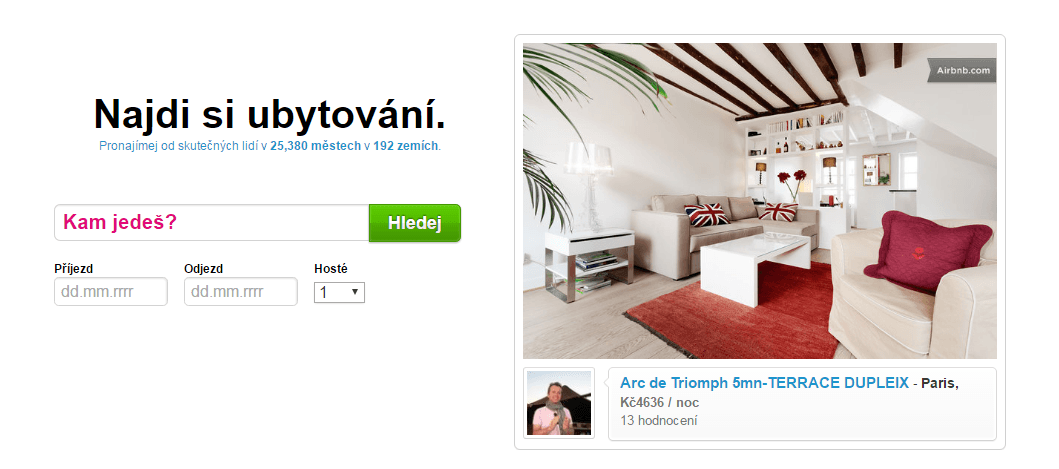Click the 'Kč4636 / noc' price text
This screenshot has width=1059, height=469.
point(659,403)
